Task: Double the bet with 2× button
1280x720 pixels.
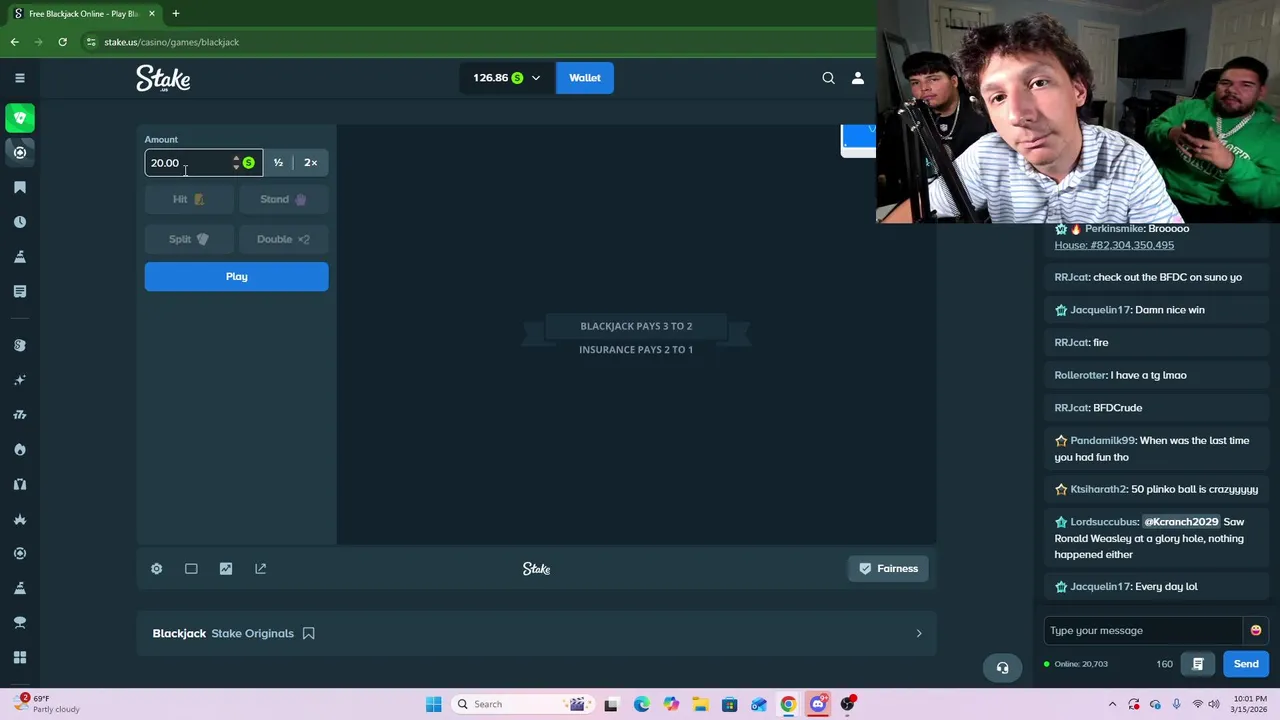Action: (310, 162)
